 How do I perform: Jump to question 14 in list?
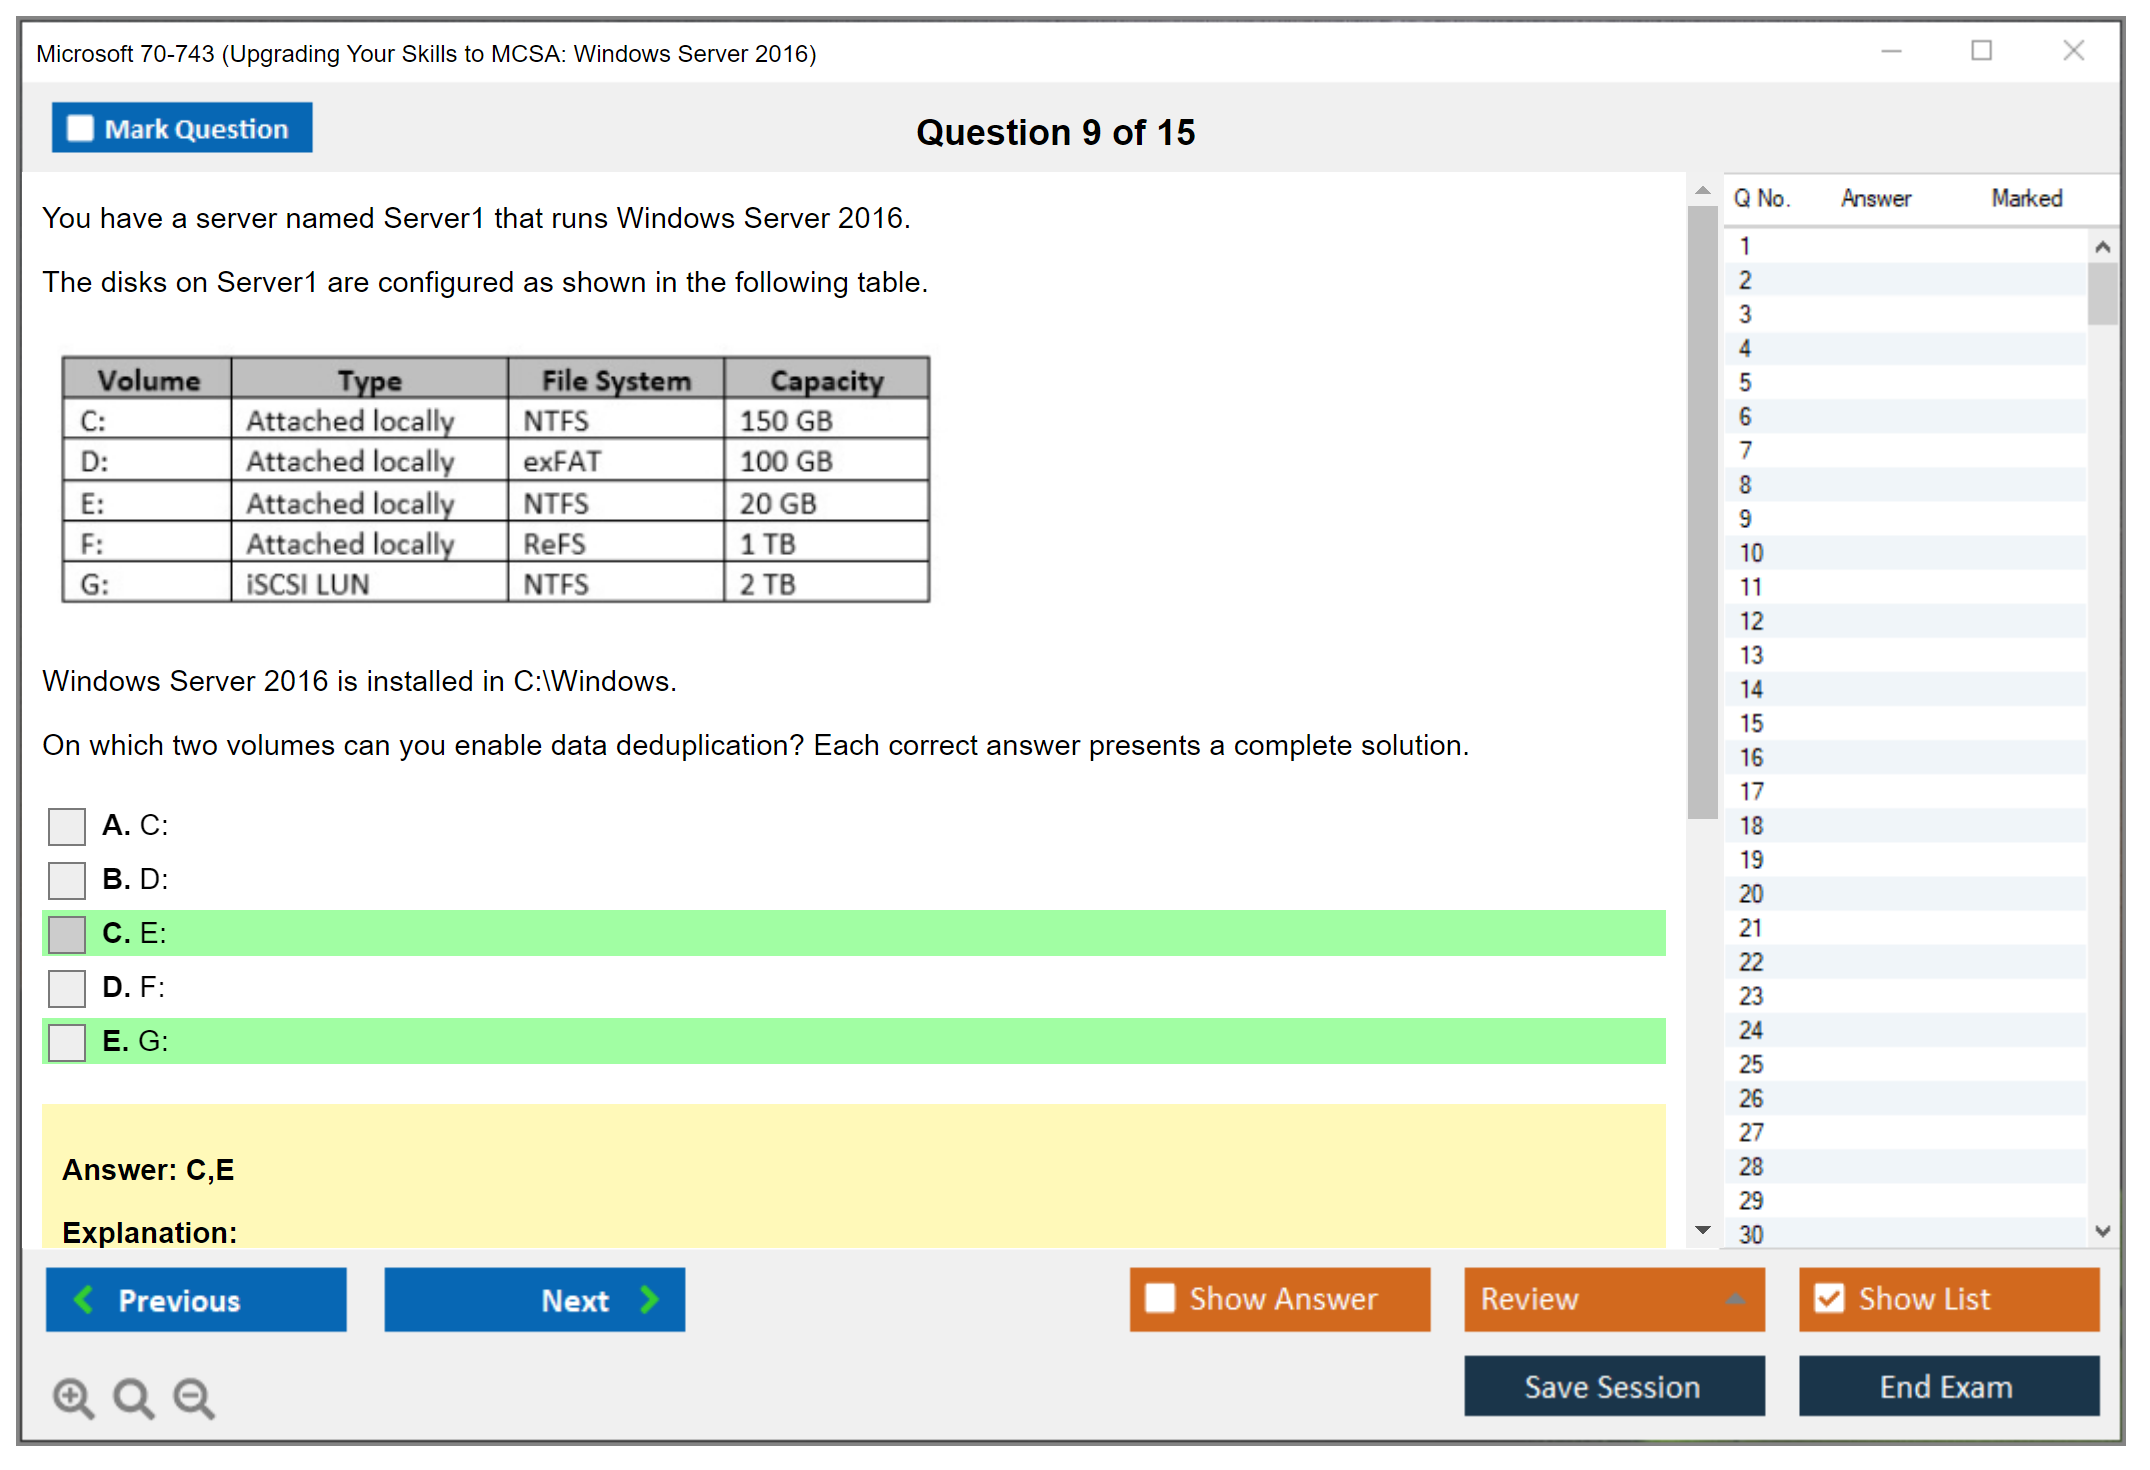(x=1751, y=689)
